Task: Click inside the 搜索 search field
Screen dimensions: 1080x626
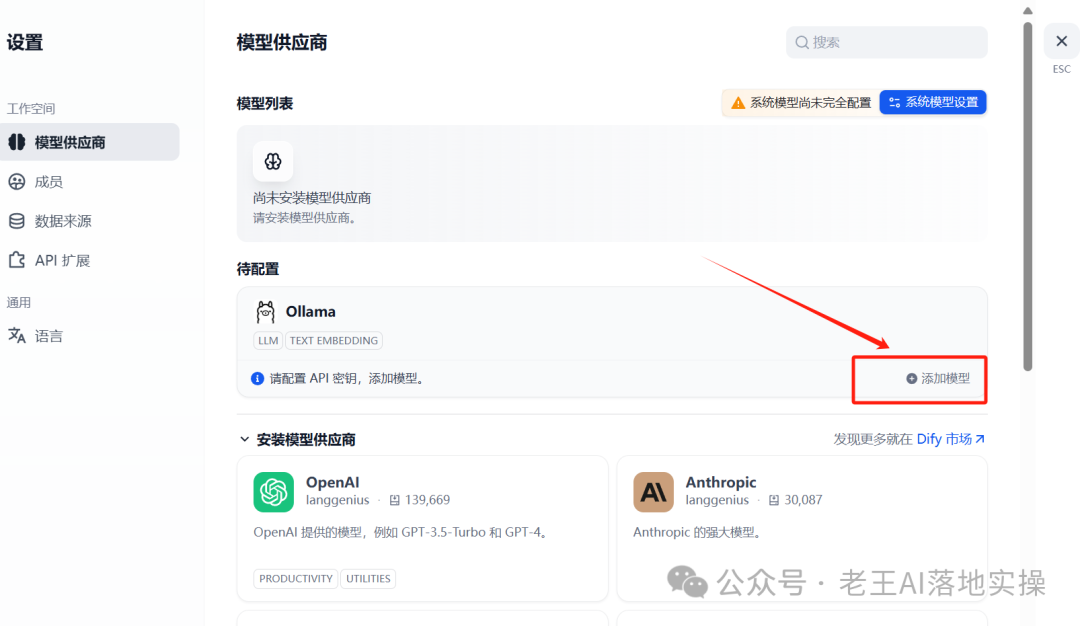Action: 886,42
